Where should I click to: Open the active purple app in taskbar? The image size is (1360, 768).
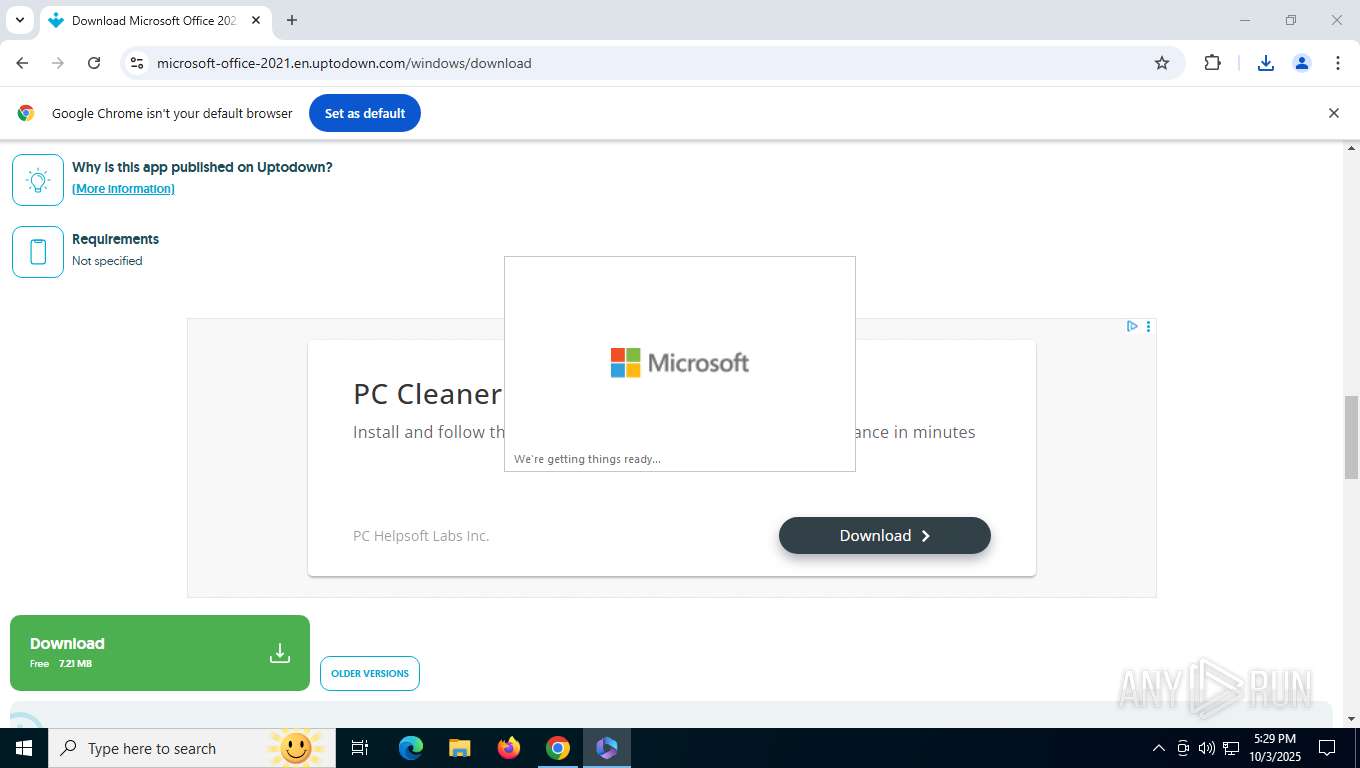pos(607,748)
